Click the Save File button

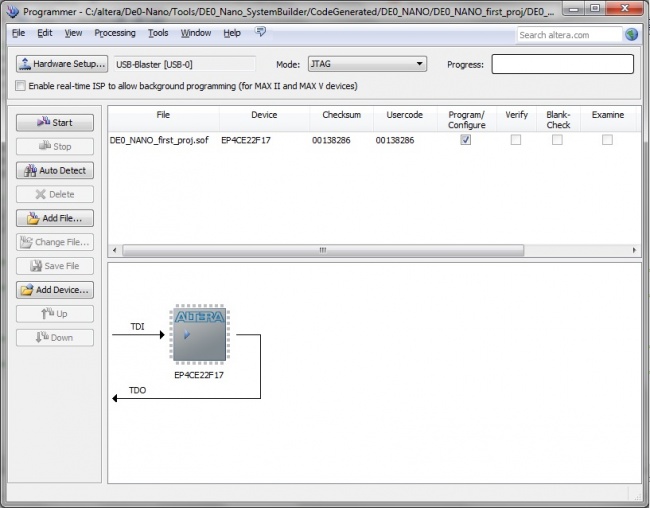tap(55, 266)
